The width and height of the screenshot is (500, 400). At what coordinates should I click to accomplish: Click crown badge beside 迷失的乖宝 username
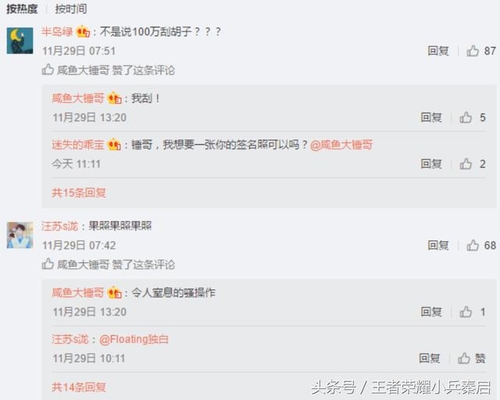pyautogui.click(x=114, y=145)
